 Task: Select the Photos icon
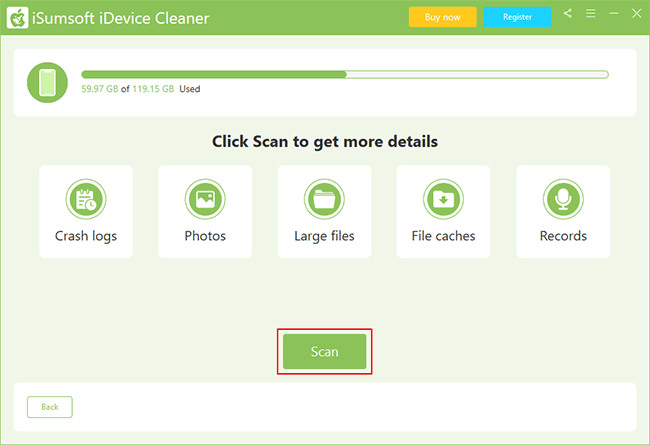point(205,199)
